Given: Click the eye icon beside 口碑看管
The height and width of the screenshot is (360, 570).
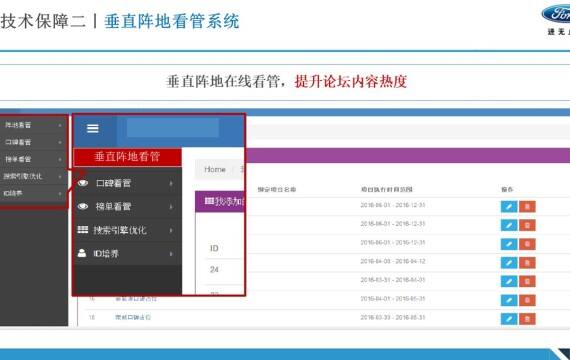Looking at the screenshot, I should [x=83, y=183].
